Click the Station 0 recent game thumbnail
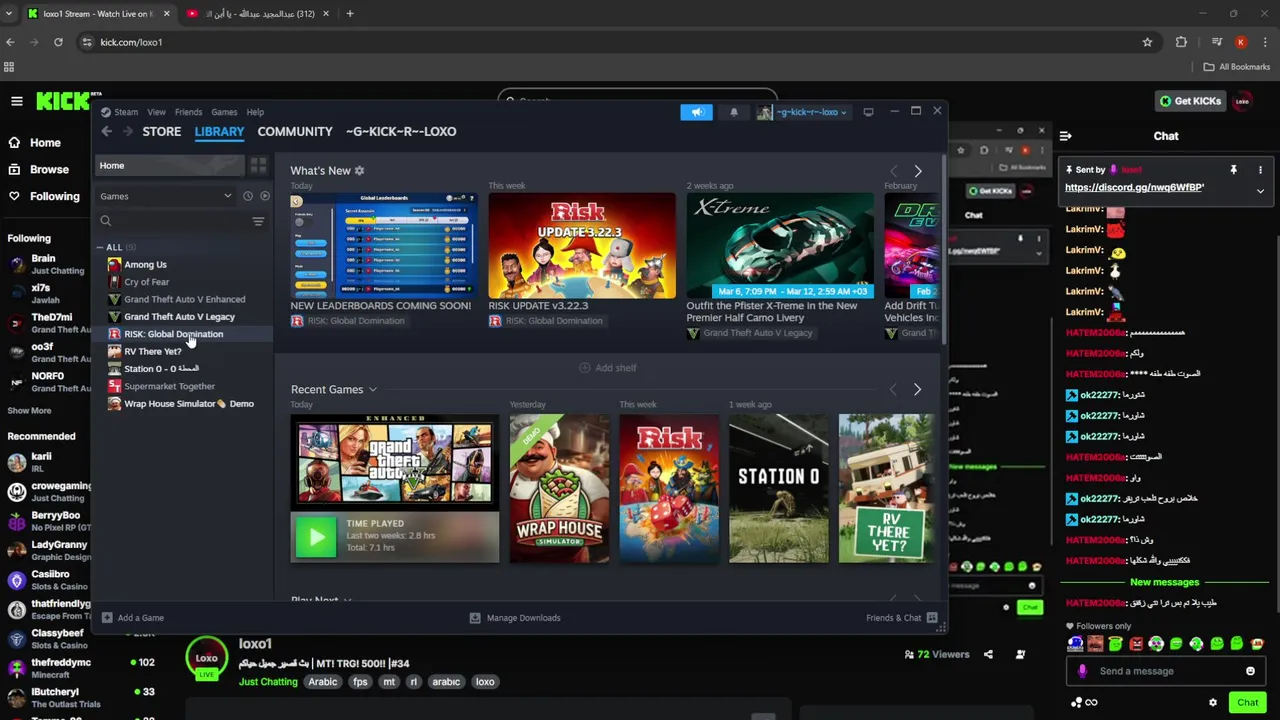The height and width of the screenshot is (720, 1280). [779, 488]
